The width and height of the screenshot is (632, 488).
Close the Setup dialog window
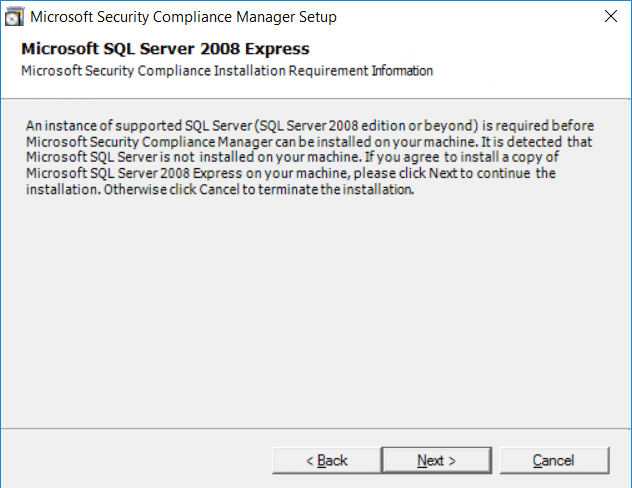611,17
